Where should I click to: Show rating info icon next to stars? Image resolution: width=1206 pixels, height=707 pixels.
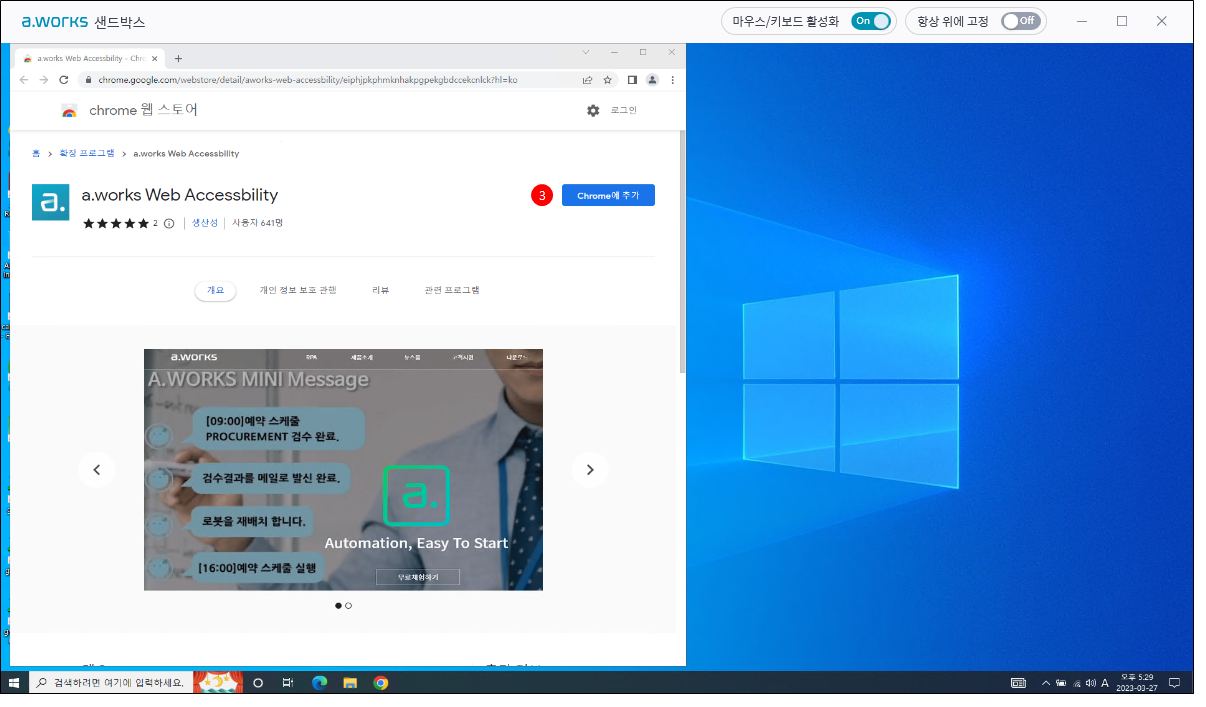pyautogui.click(x=169, y=223)
